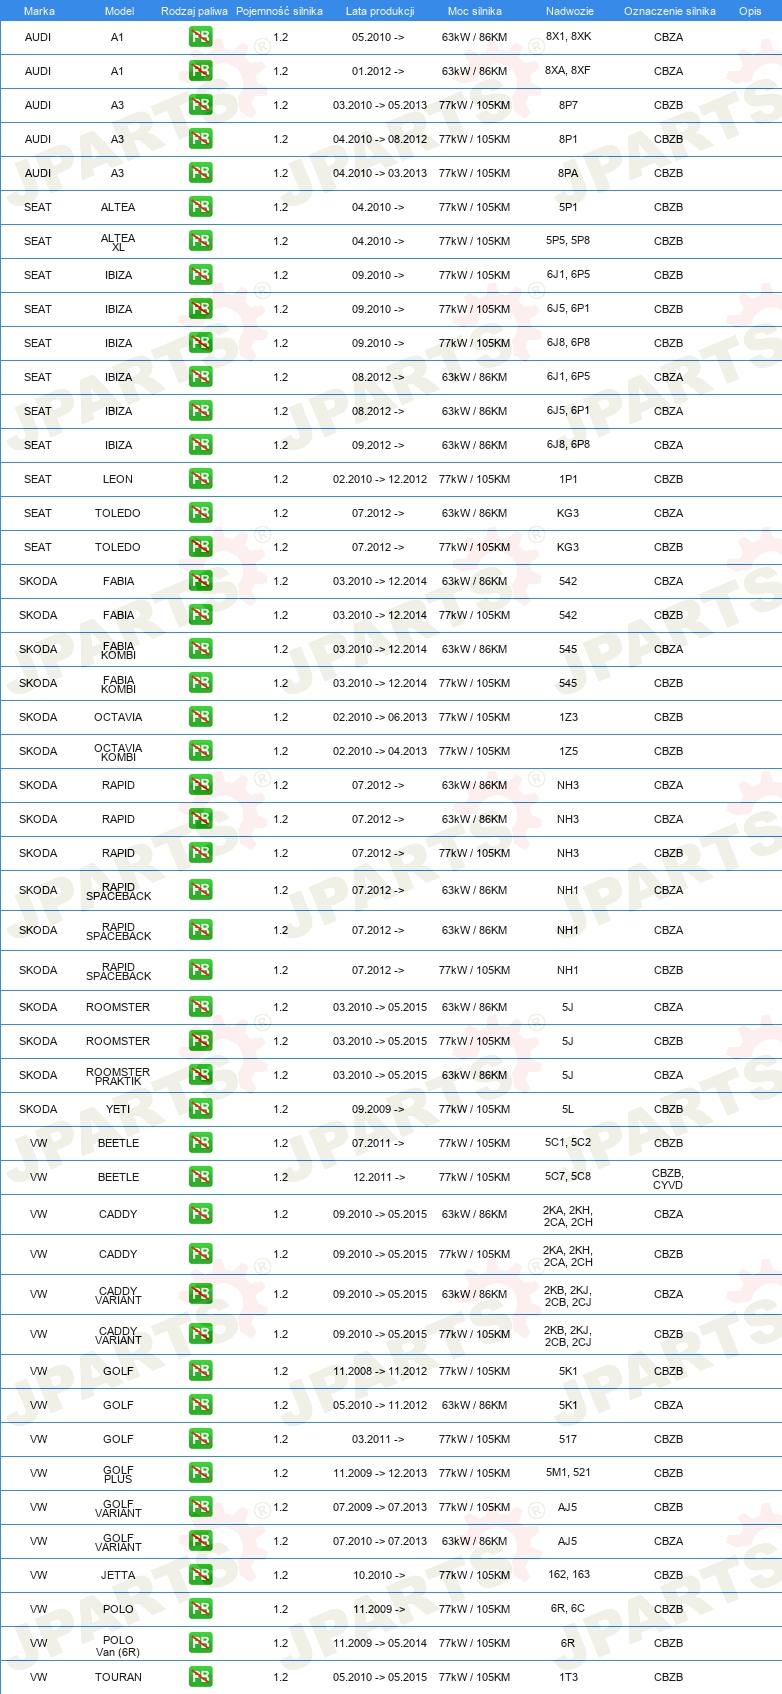This screenshot has height=1694, width=782.
Task: Select the 'TOURAN' model cell
Action: tap(118, 1677)
